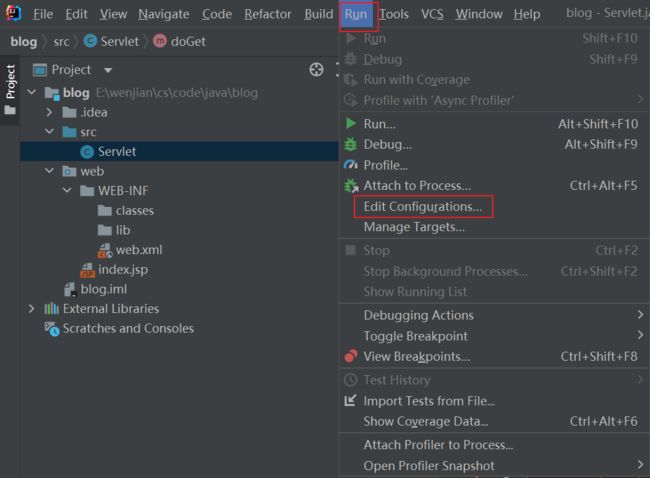This screenshot has width=650, height=478.
Task: Click the IntelliJ IDEA logo icon
Action: click(x=13, y=13)
